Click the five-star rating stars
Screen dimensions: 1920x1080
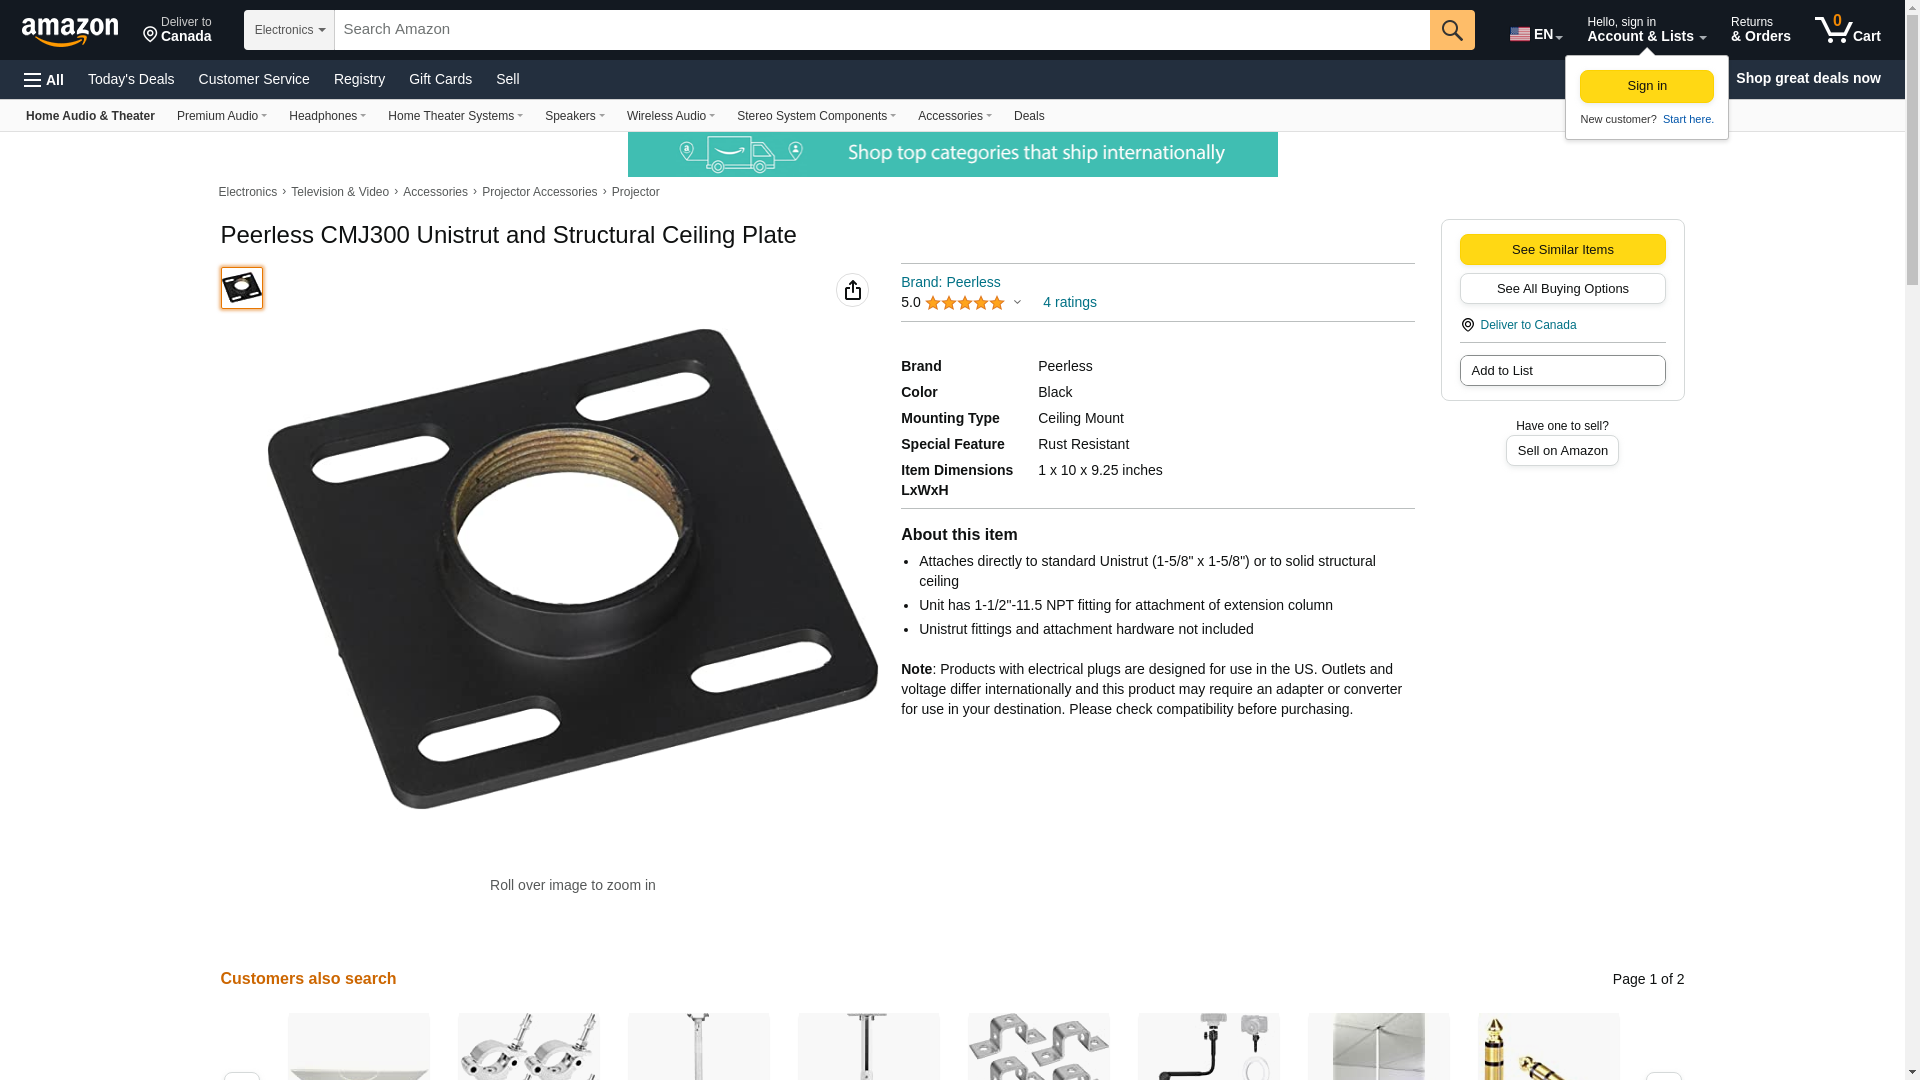click(965, 302)
